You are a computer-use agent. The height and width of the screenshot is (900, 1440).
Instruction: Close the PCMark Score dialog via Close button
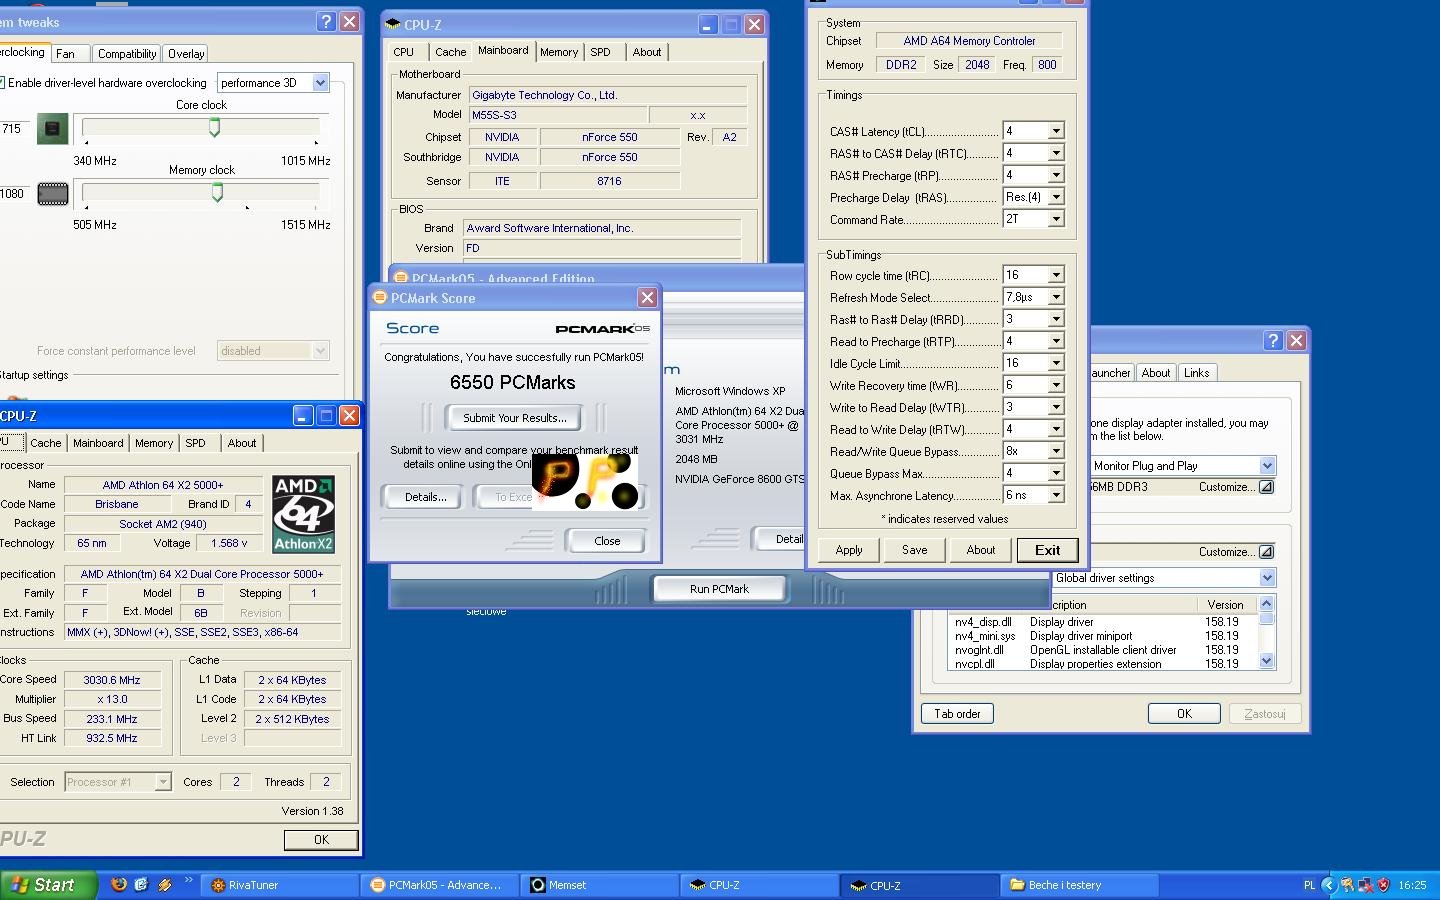(607, 541)
